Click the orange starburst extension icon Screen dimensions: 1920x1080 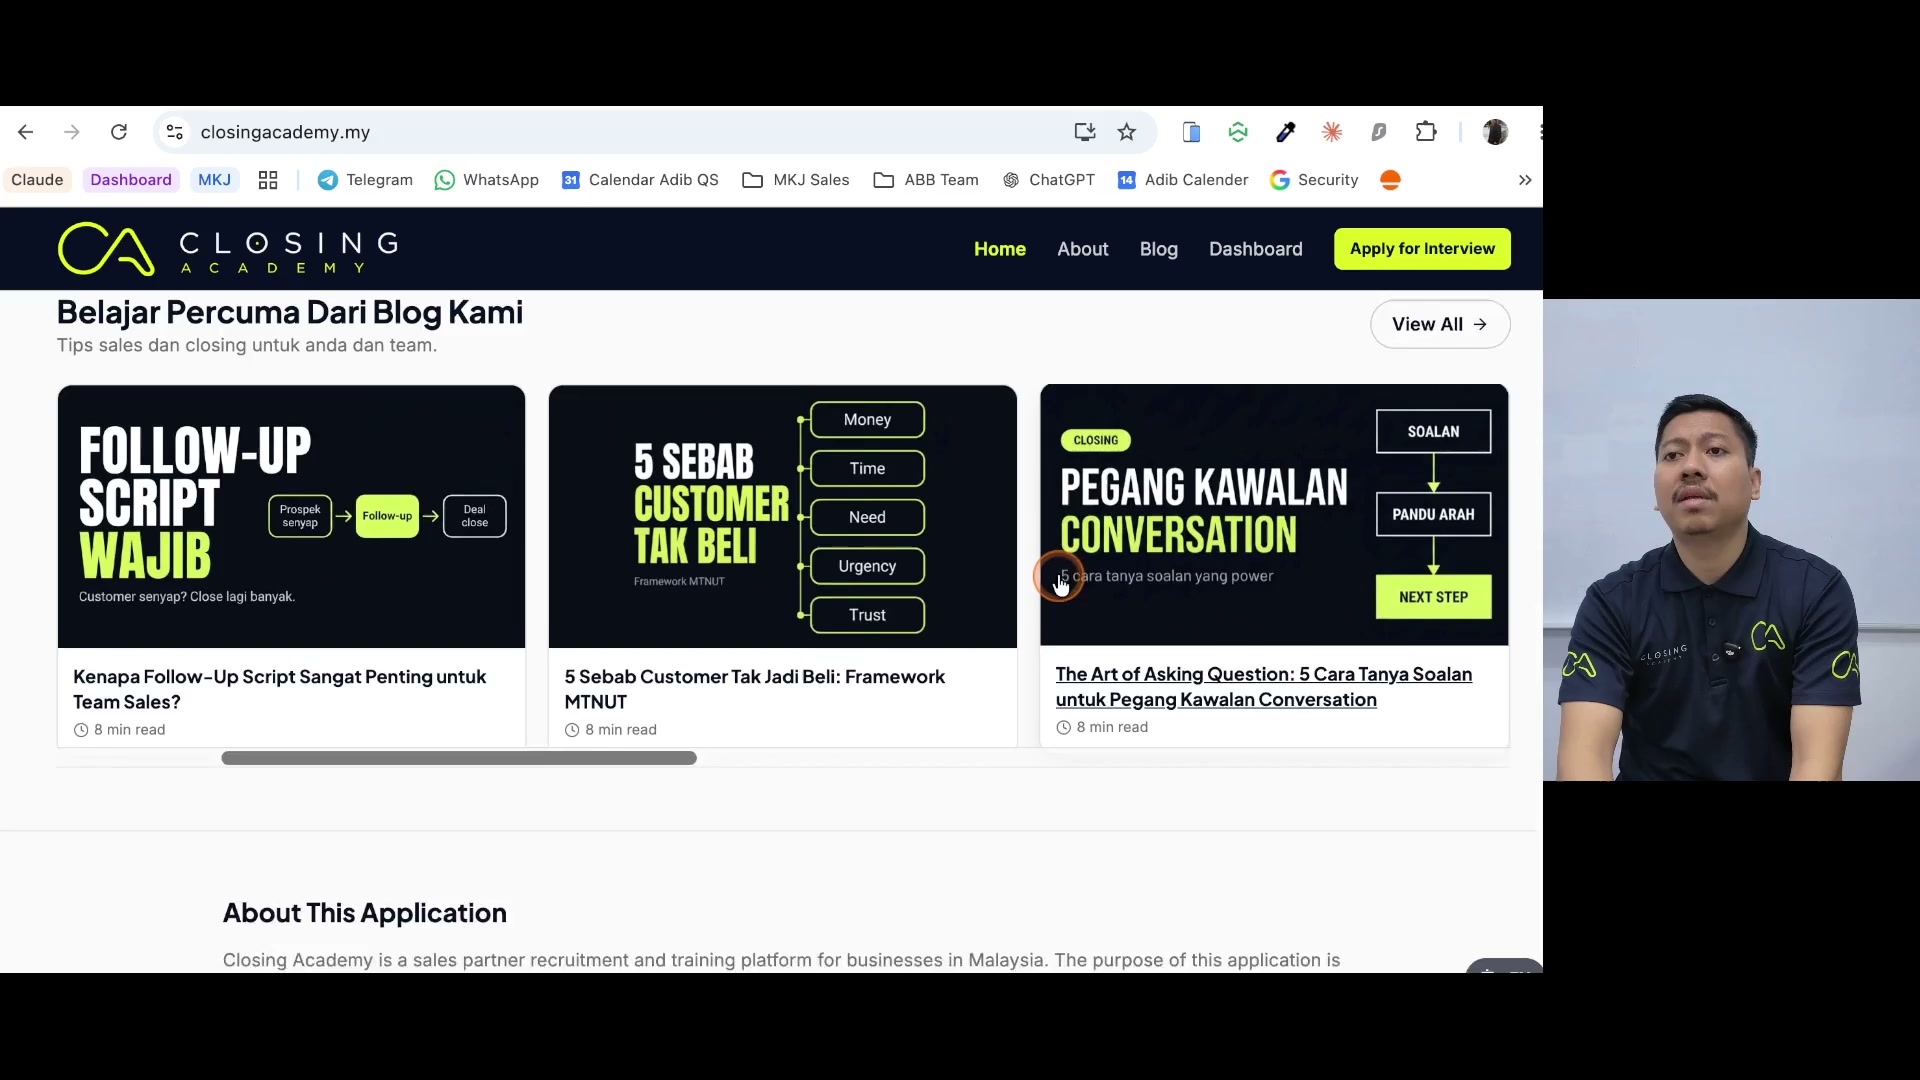pyautogui.click(x=1332, y=132)
